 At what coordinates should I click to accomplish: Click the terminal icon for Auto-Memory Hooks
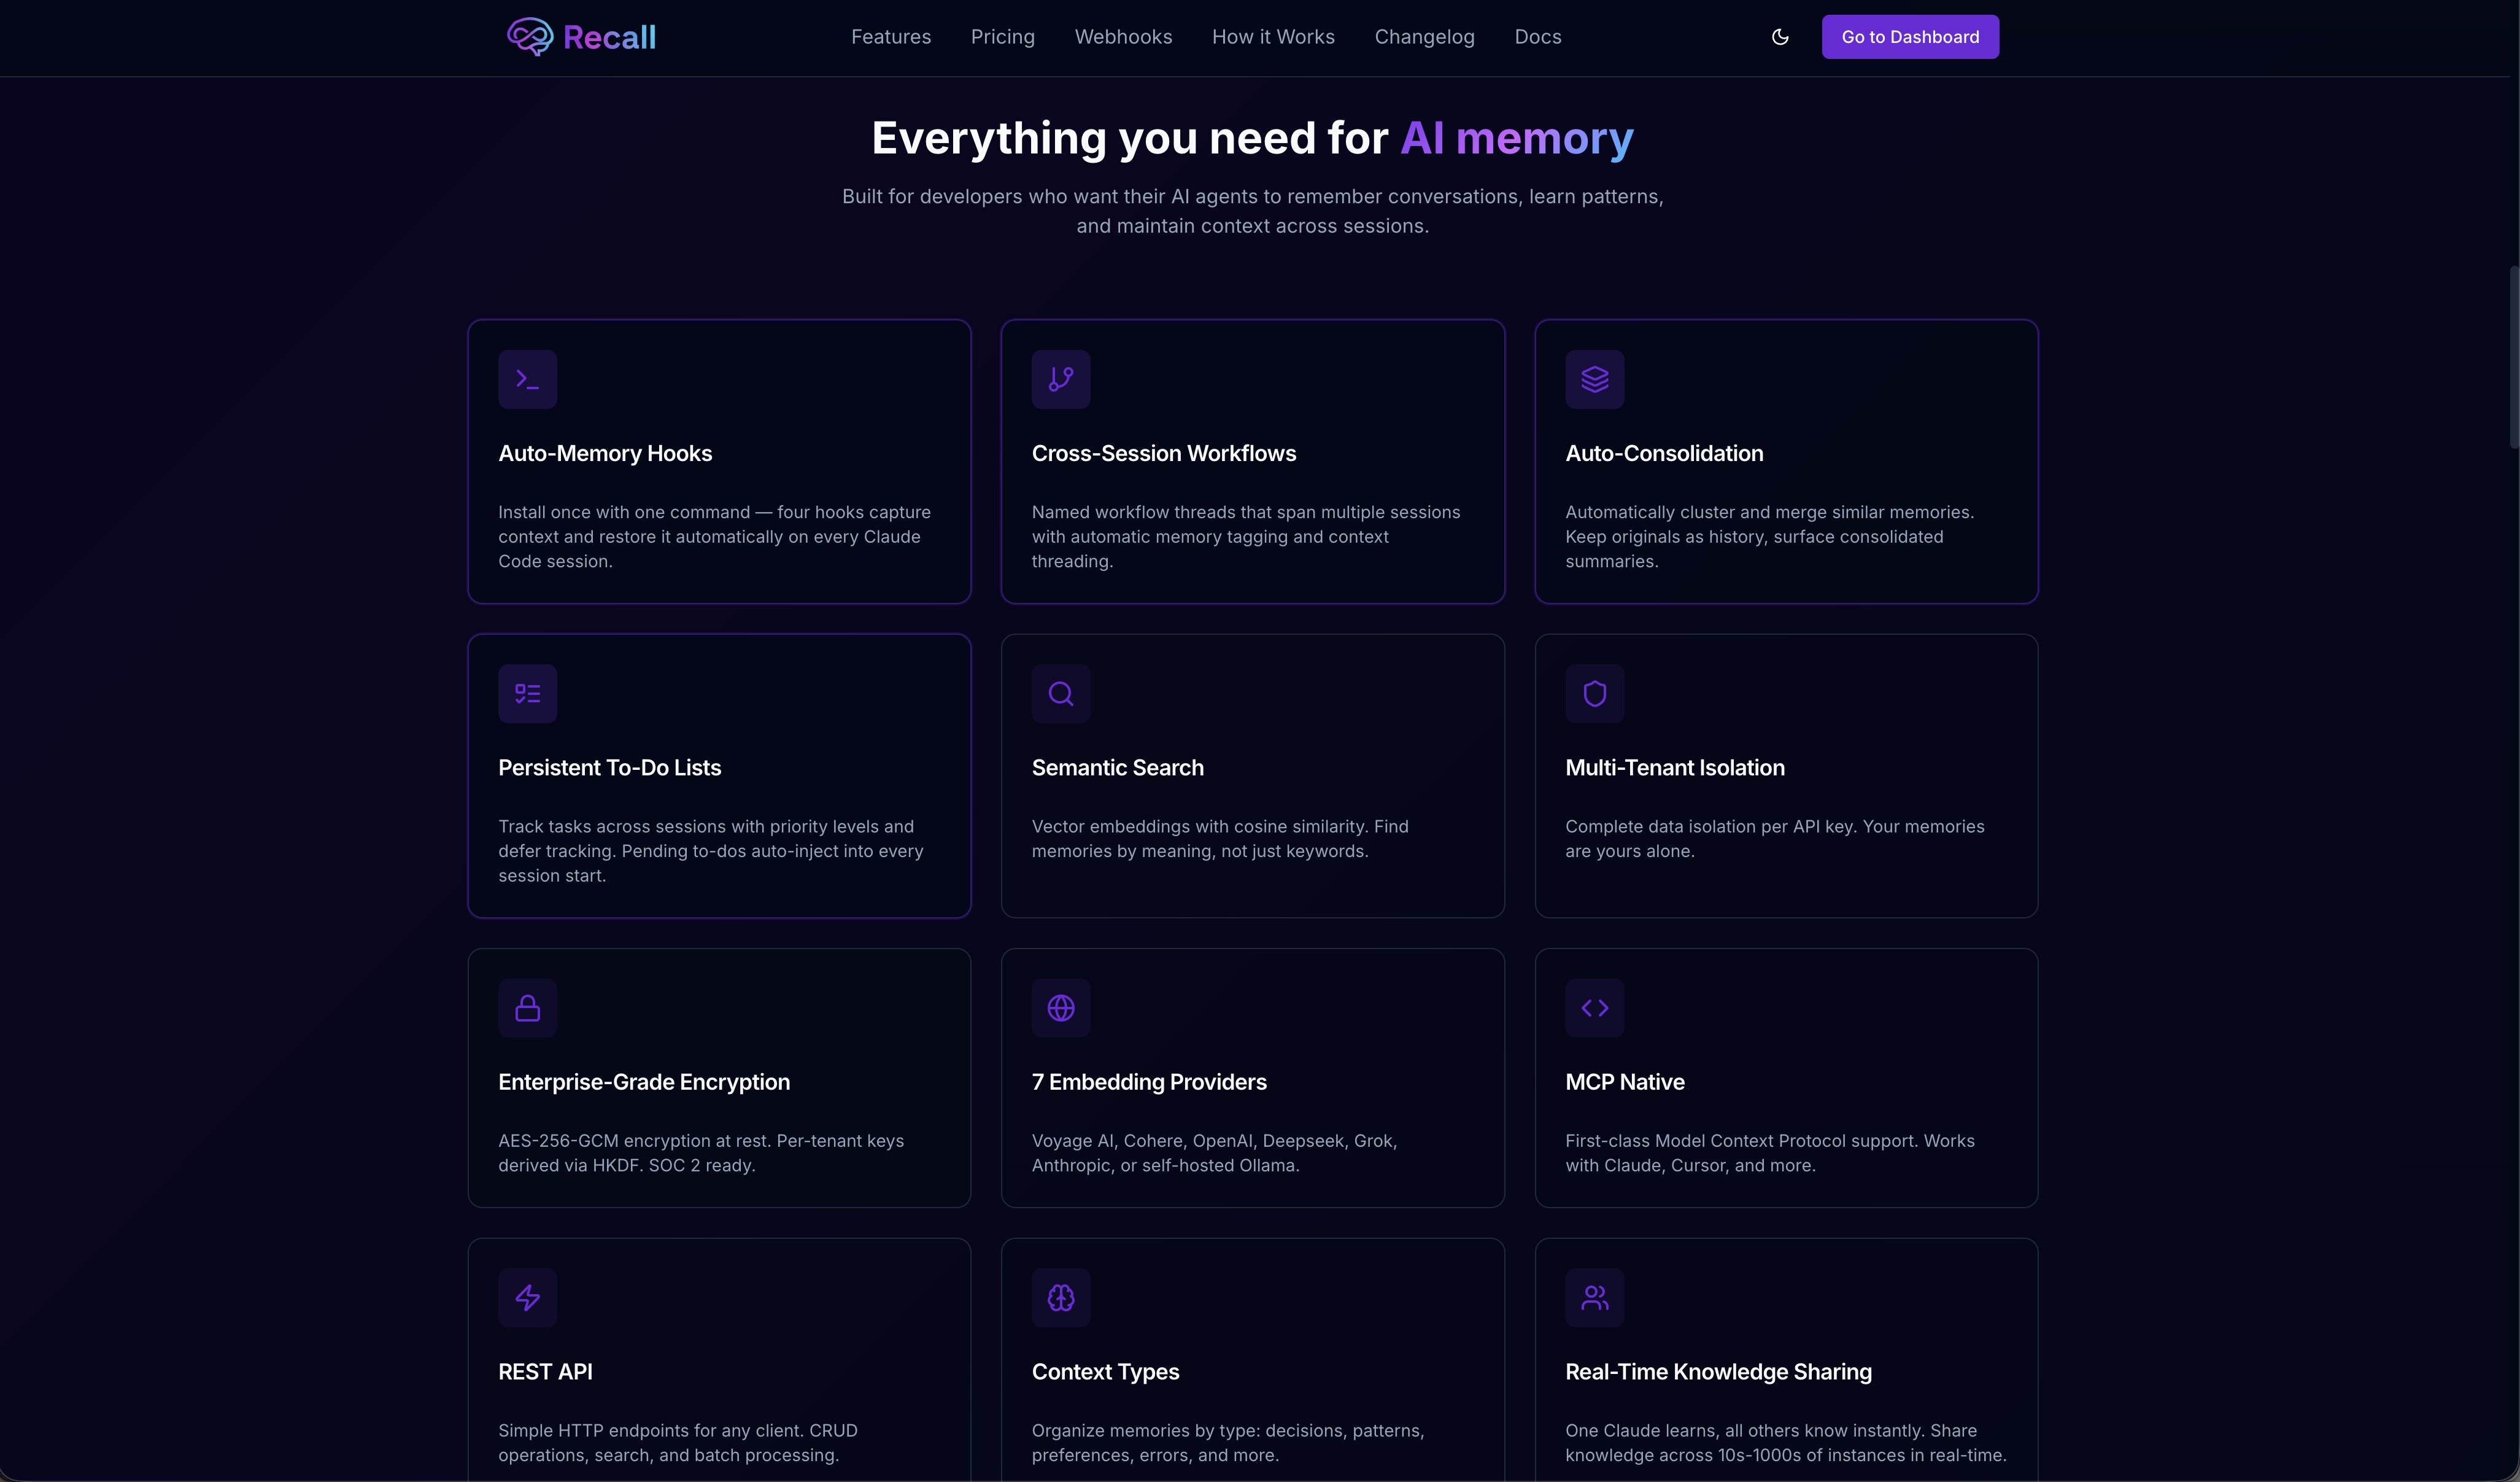pos(527,379)
